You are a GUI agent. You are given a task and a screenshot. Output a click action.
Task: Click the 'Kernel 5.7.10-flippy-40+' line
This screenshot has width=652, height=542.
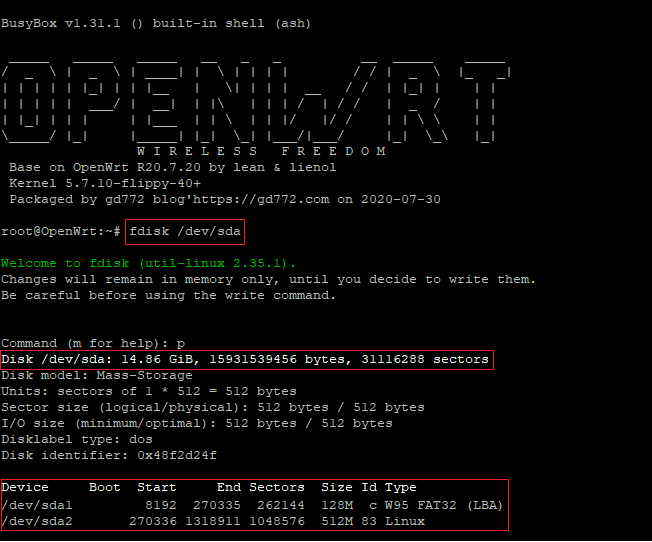pyautogui.click(x=105, y=183)
